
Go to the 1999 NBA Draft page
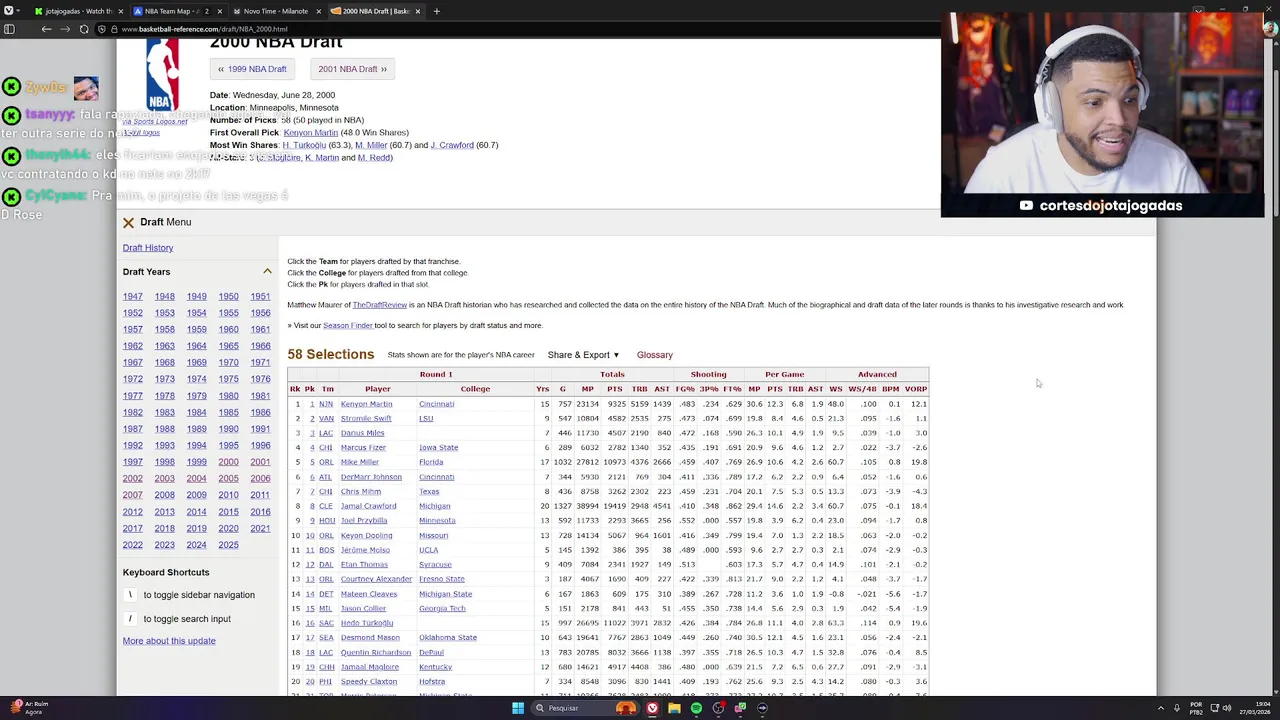coord(252,69)
